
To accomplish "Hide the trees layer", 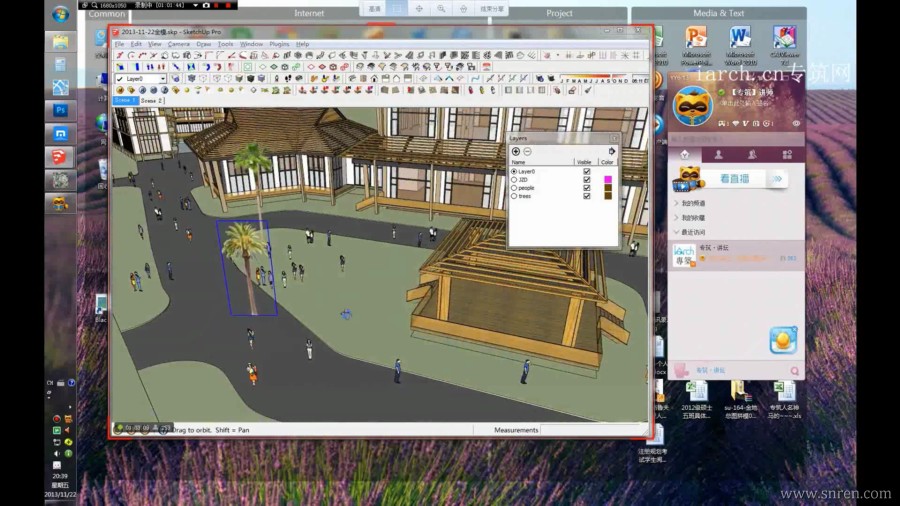I will tap(587, 196).
